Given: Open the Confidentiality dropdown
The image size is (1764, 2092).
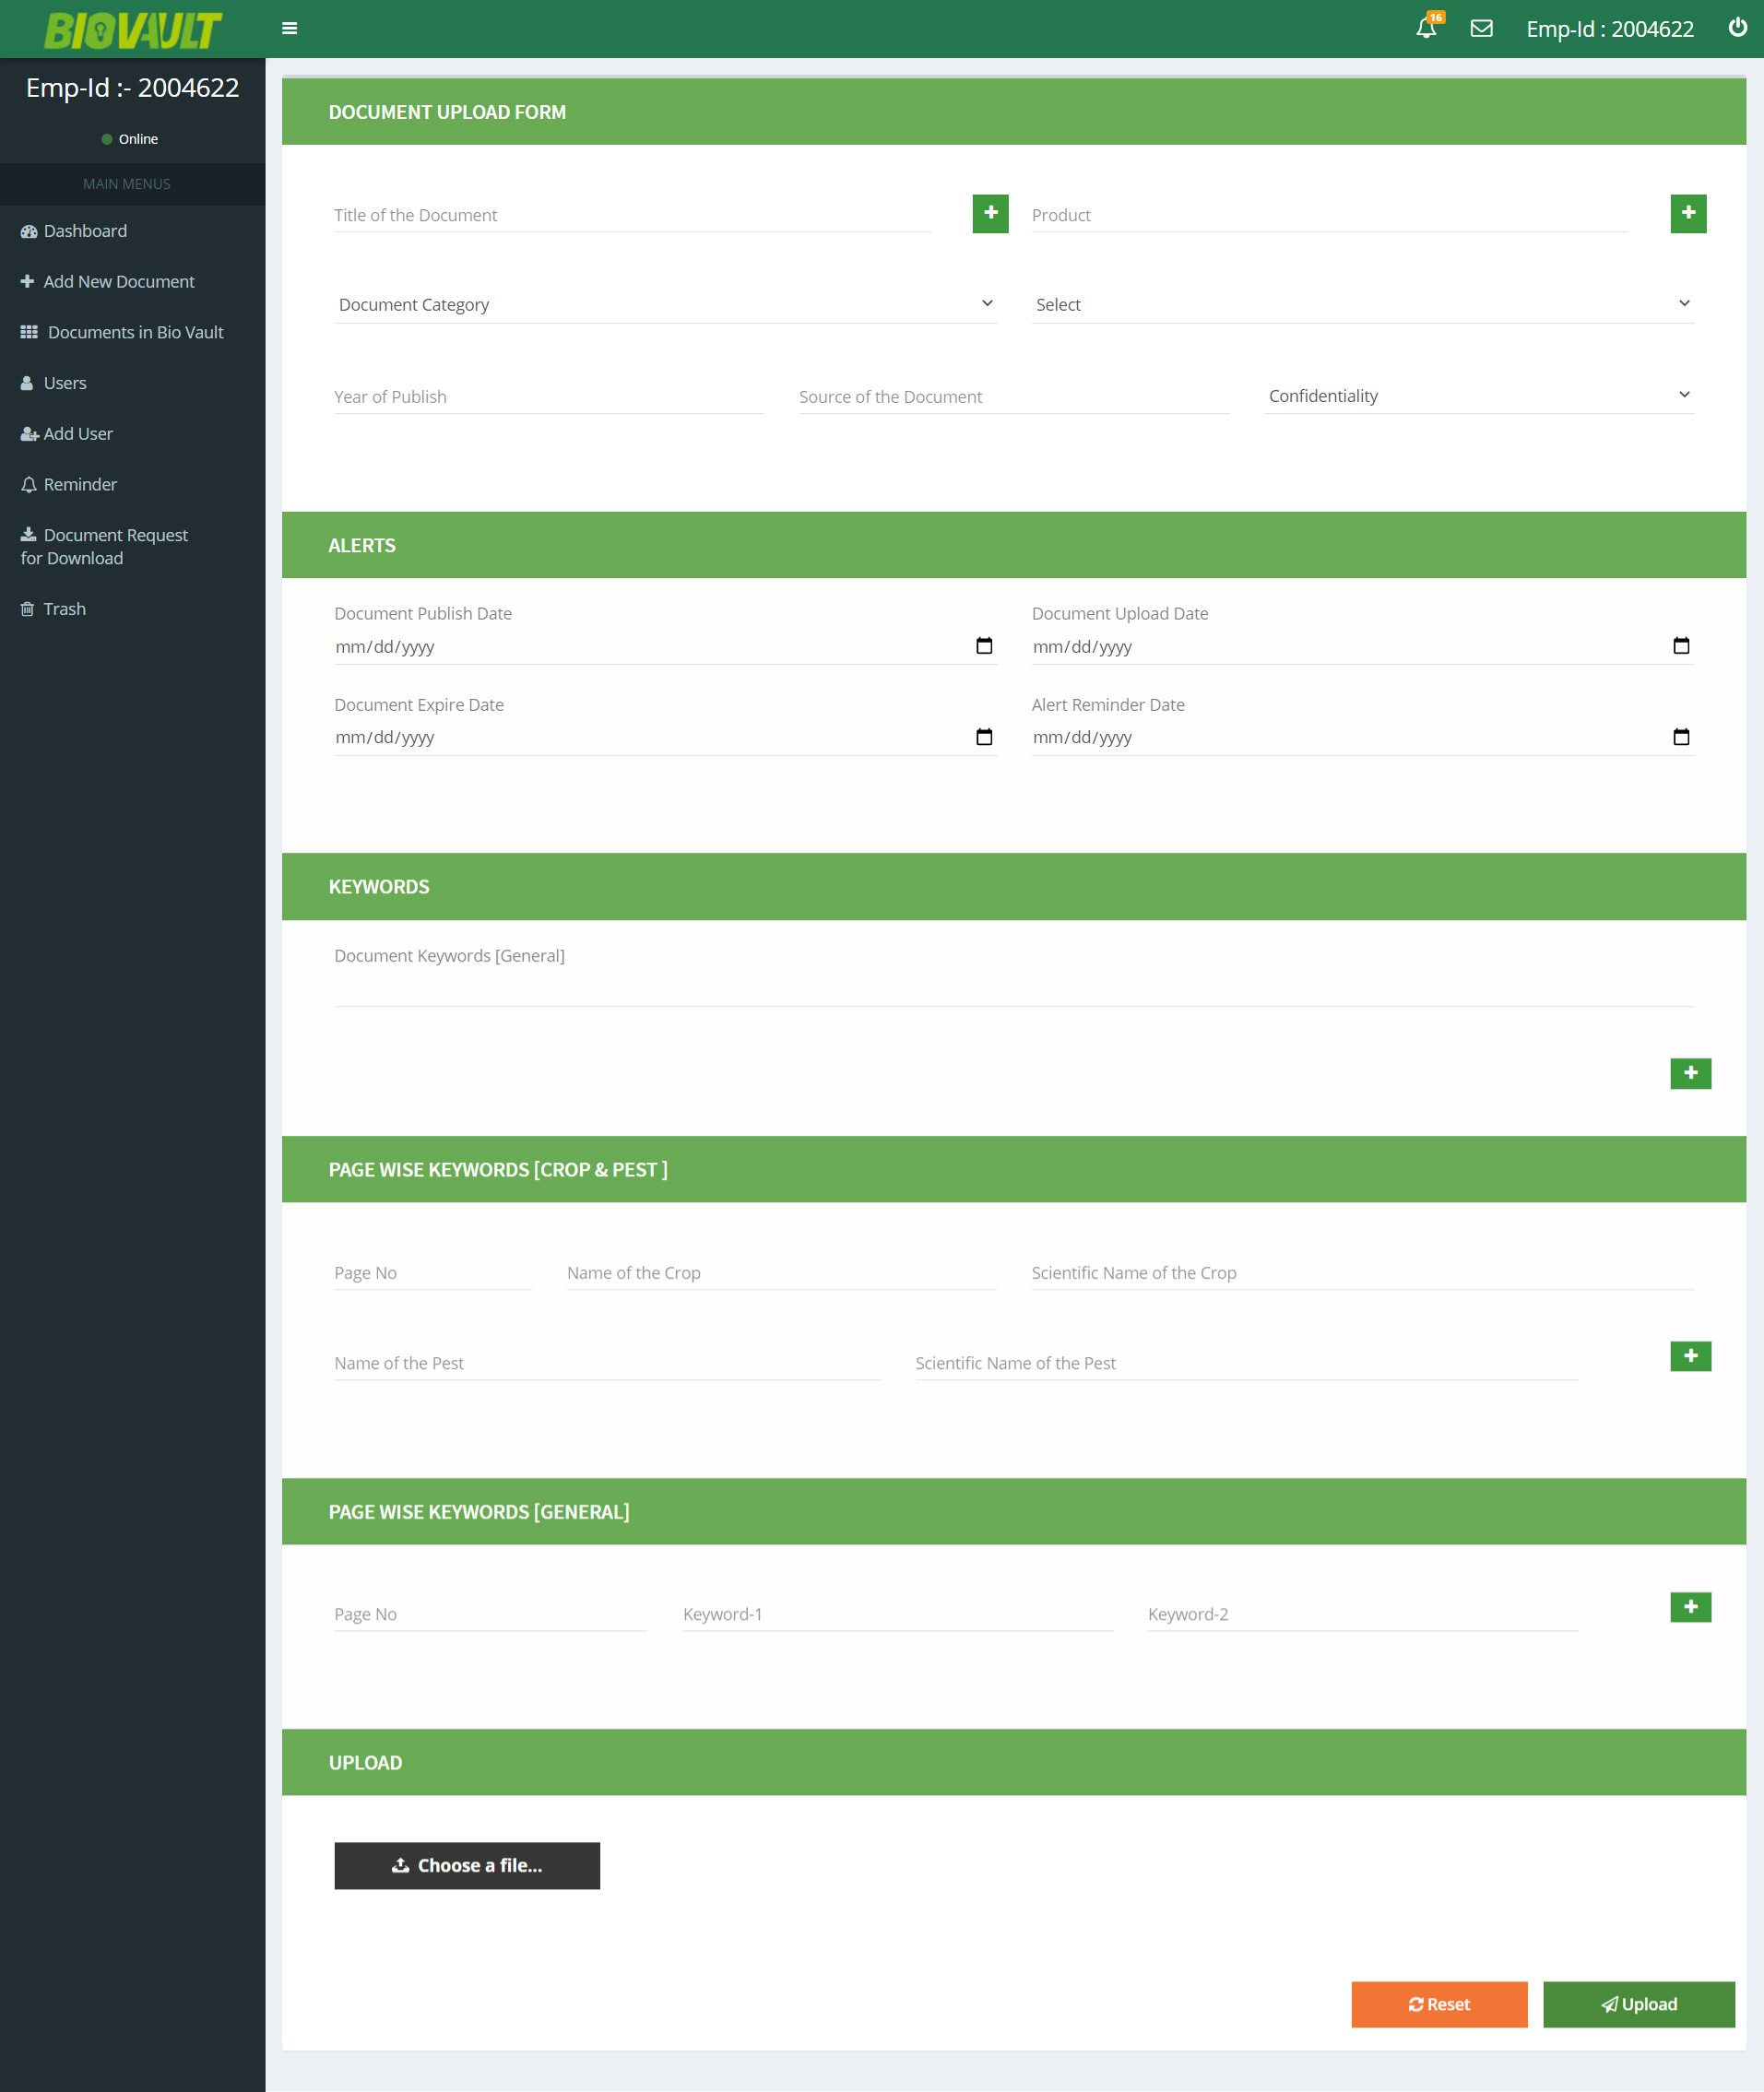Looking at the screenshot, I should point(1478,396).
